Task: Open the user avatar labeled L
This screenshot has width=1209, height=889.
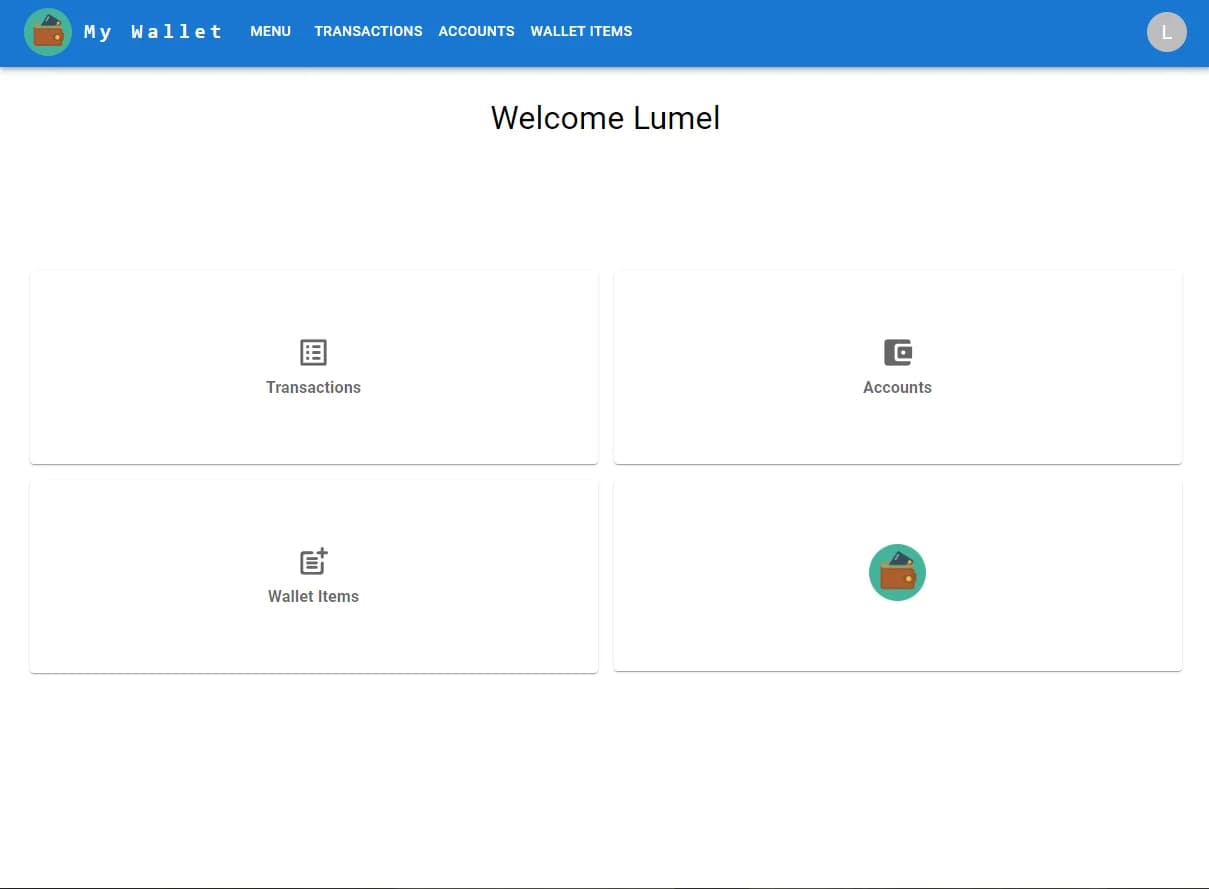Action: pyautogui.click(x=1166, y=32)
